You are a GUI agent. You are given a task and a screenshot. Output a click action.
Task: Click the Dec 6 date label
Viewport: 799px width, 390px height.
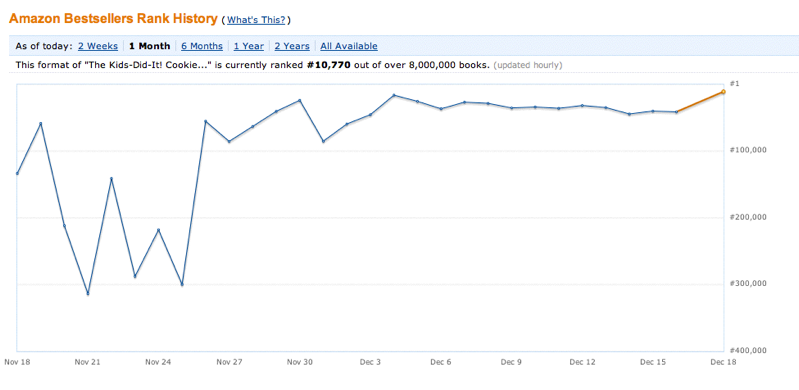point(441,362)
